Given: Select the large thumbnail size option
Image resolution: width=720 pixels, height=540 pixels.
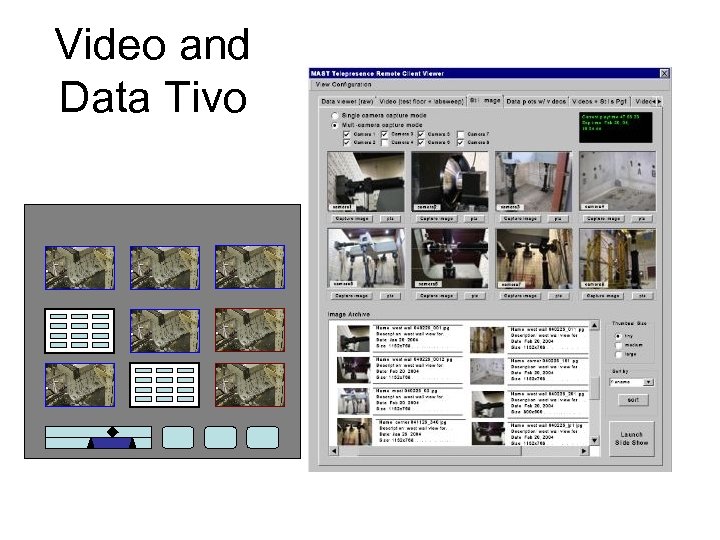Looking at the screenshot, I should click(618, 354).
